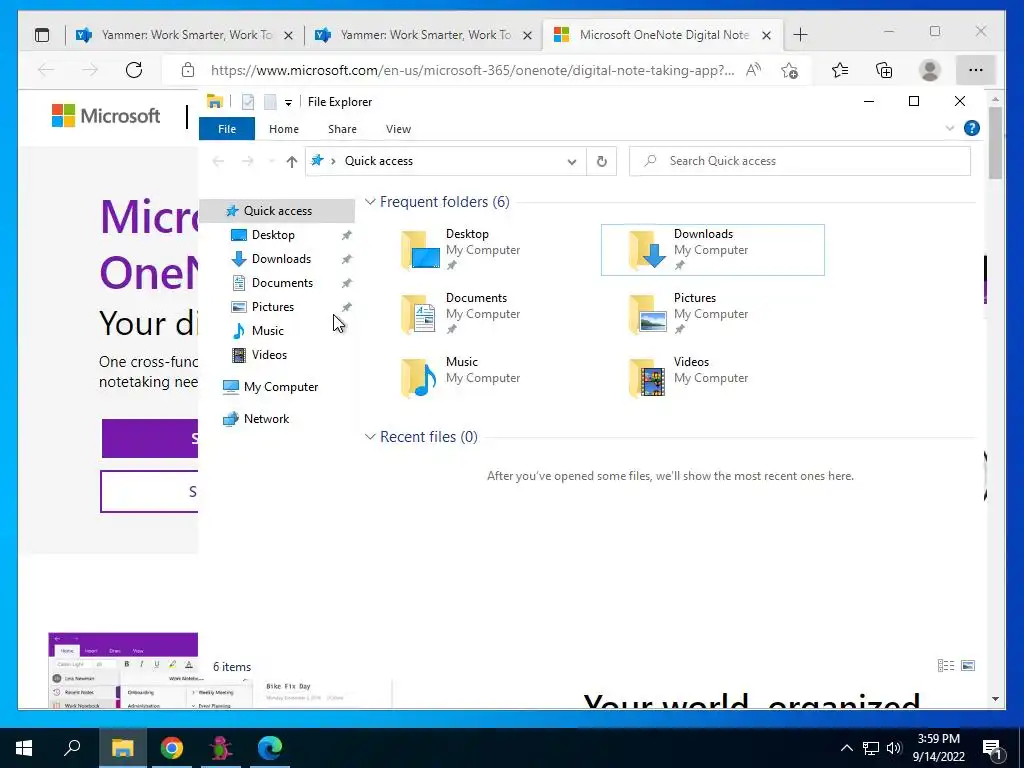
Task: Open Pictures frequent folder tile
Action: pyautogui.click(x=712, y=313)
